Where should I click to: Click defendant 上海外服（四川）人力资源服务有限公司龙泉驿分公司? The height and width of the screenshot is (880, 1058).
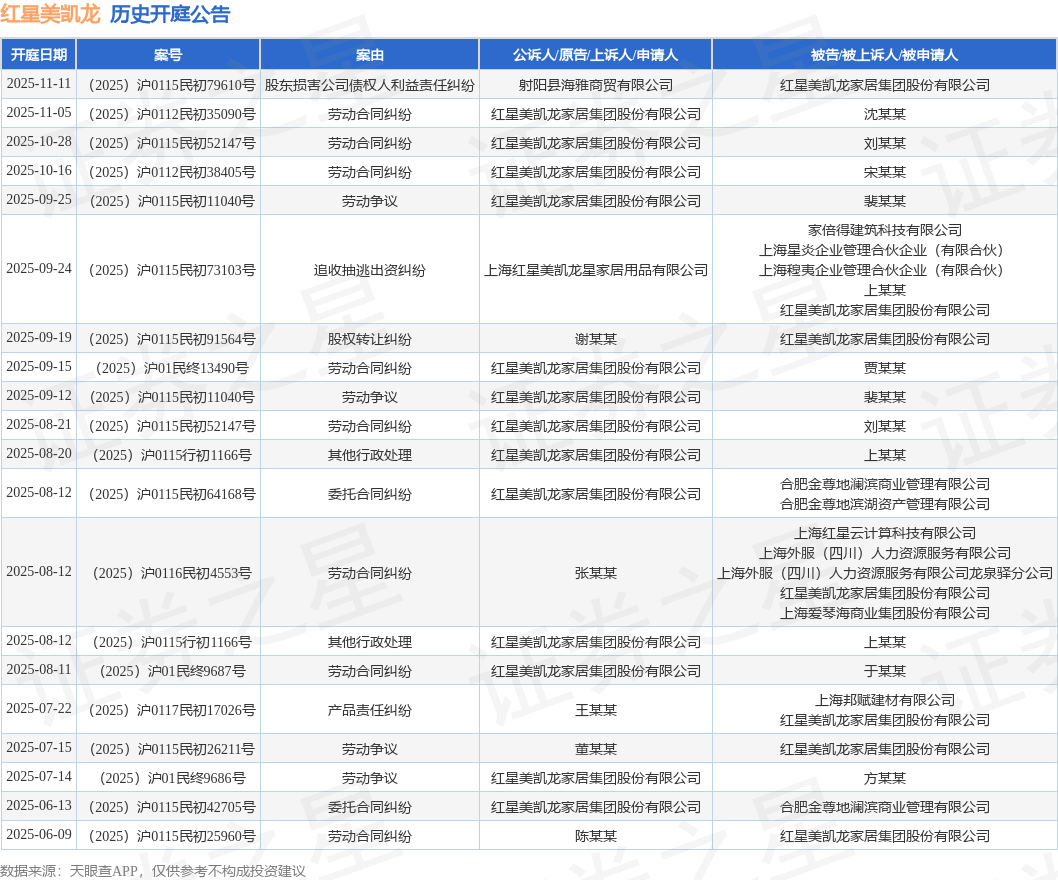click(x=885, y=573)
